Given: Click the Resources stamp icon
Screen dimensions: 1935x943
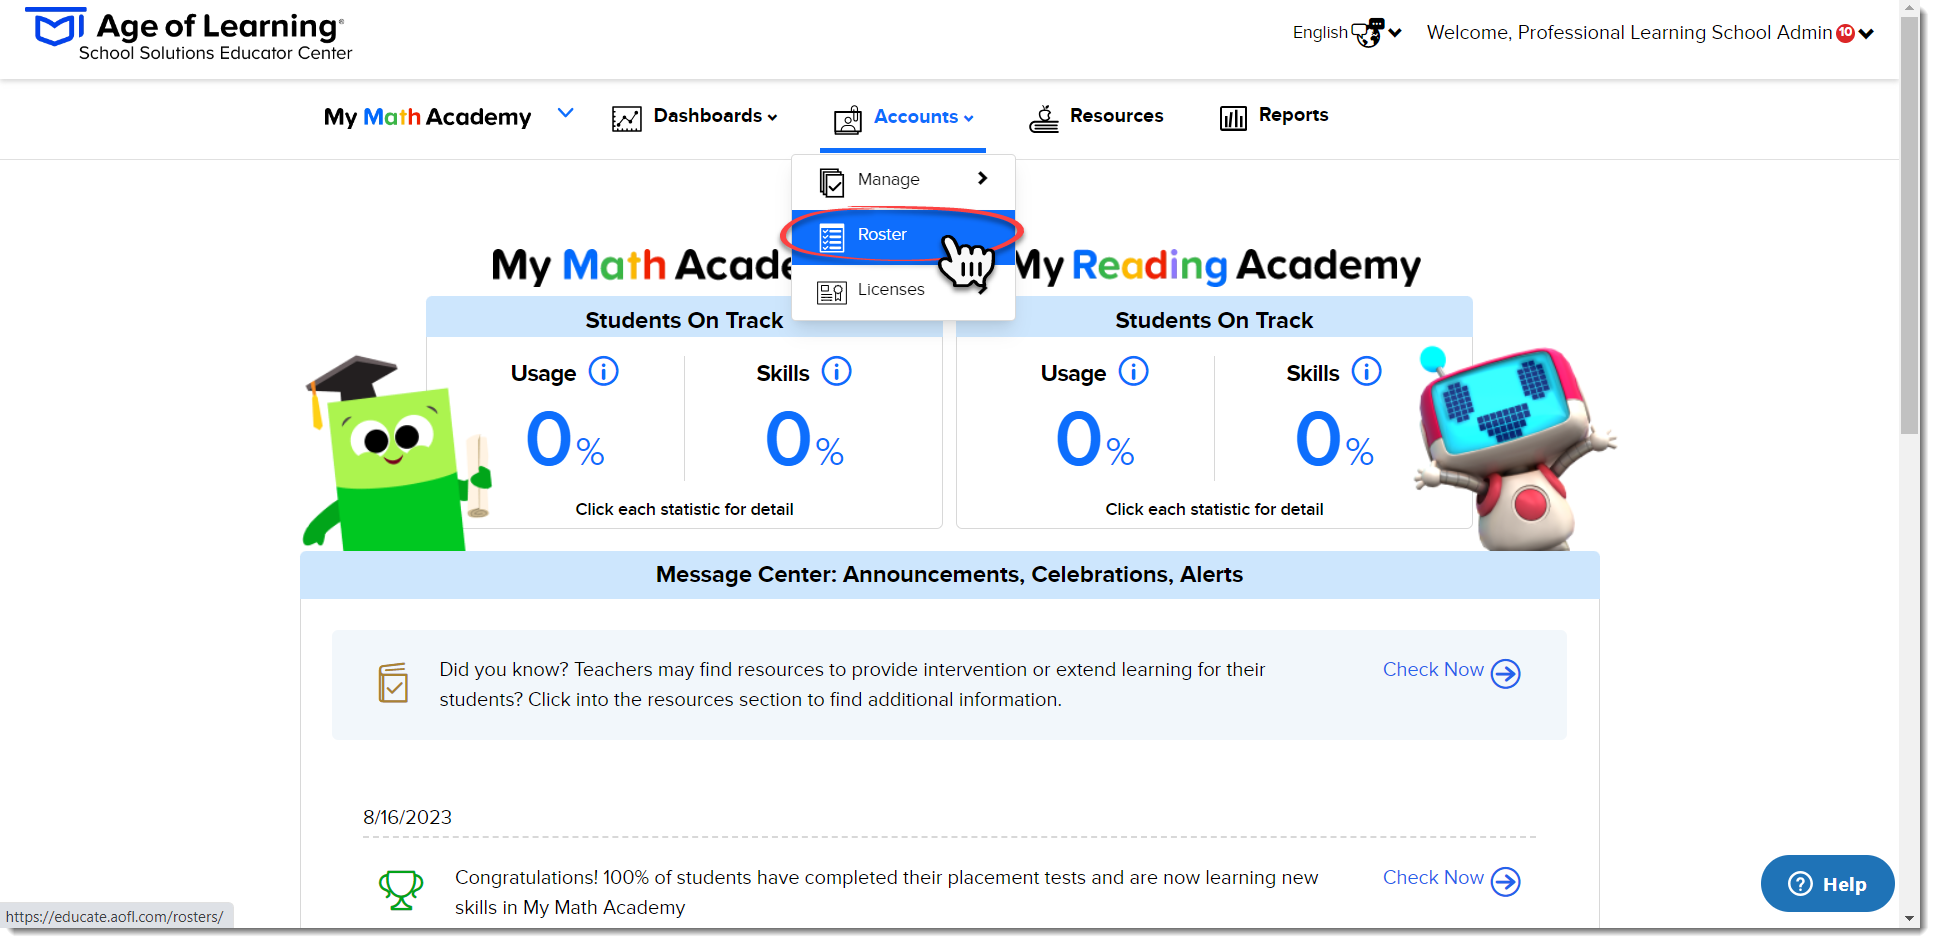Looking at the screenshot, I should coord(1044,119).
